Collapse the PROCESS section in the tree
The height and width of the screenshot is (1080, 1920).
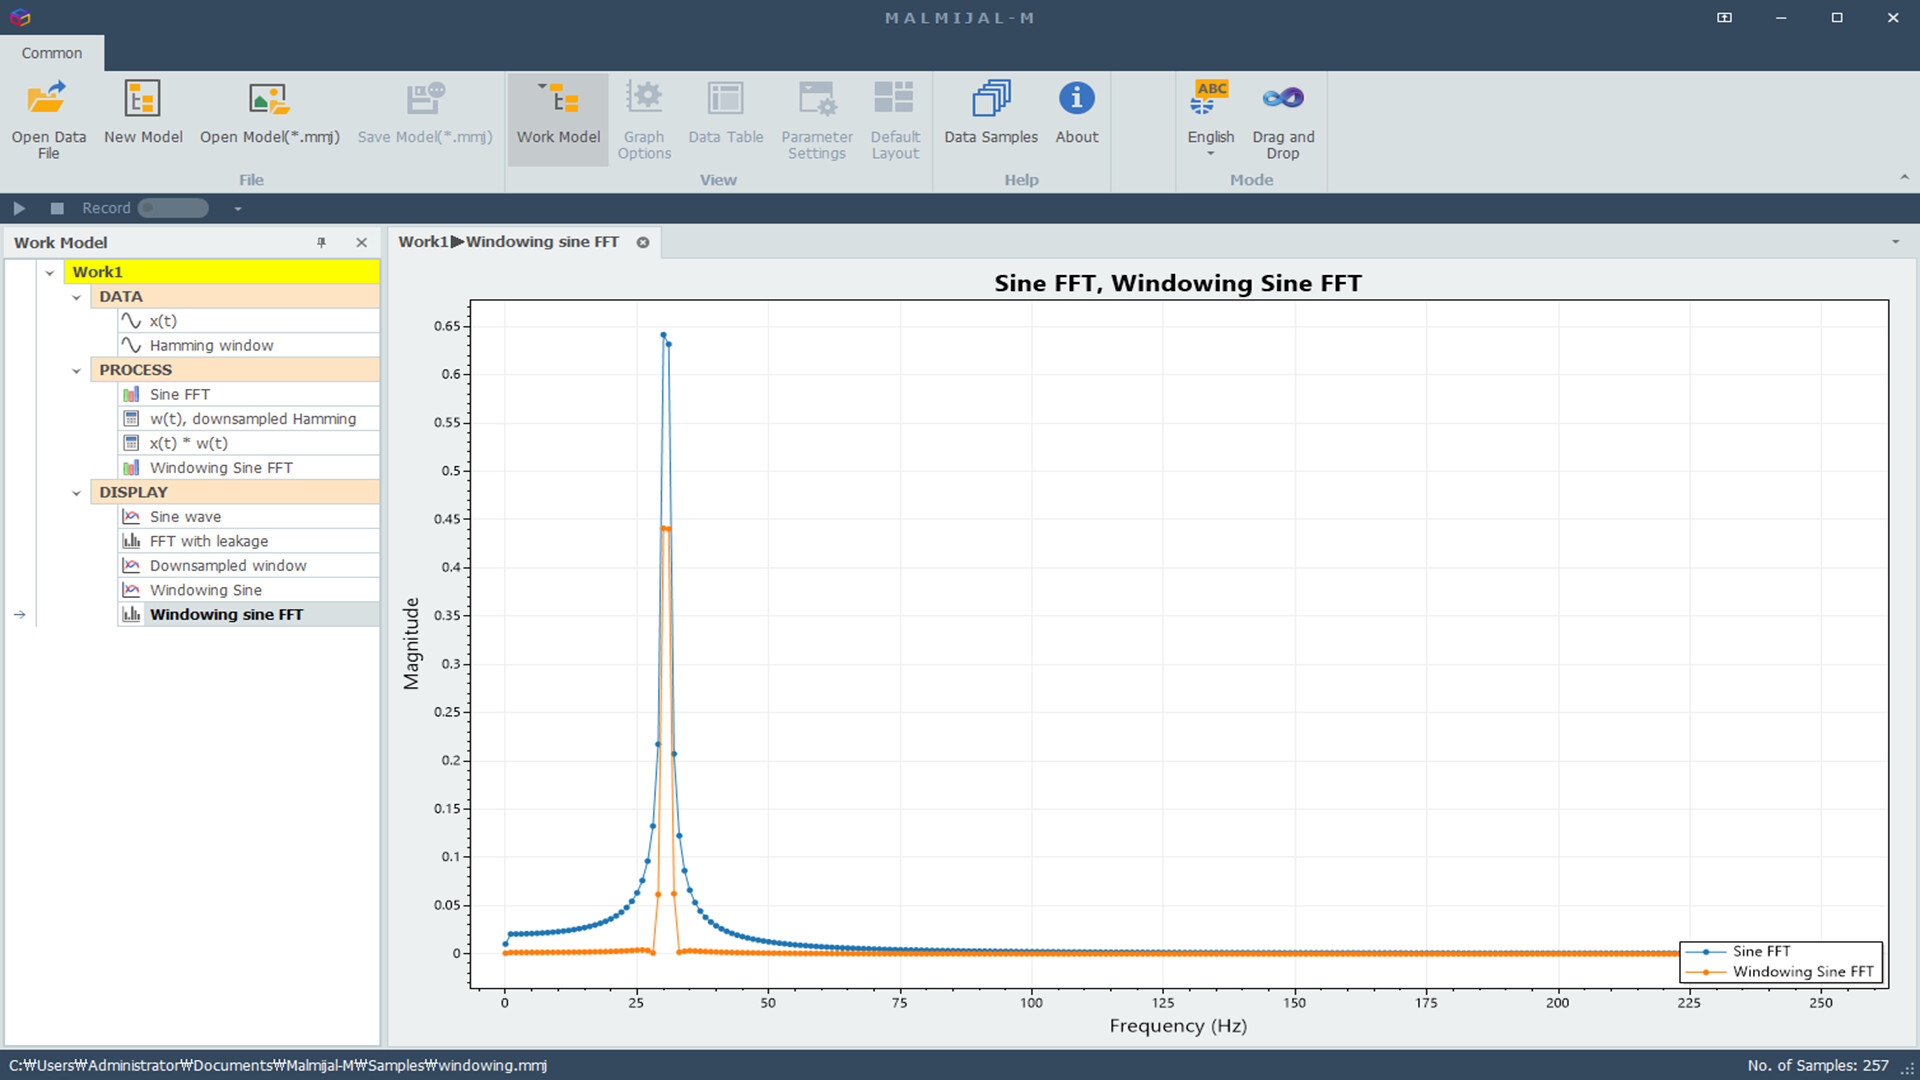[x=77, y=369]
